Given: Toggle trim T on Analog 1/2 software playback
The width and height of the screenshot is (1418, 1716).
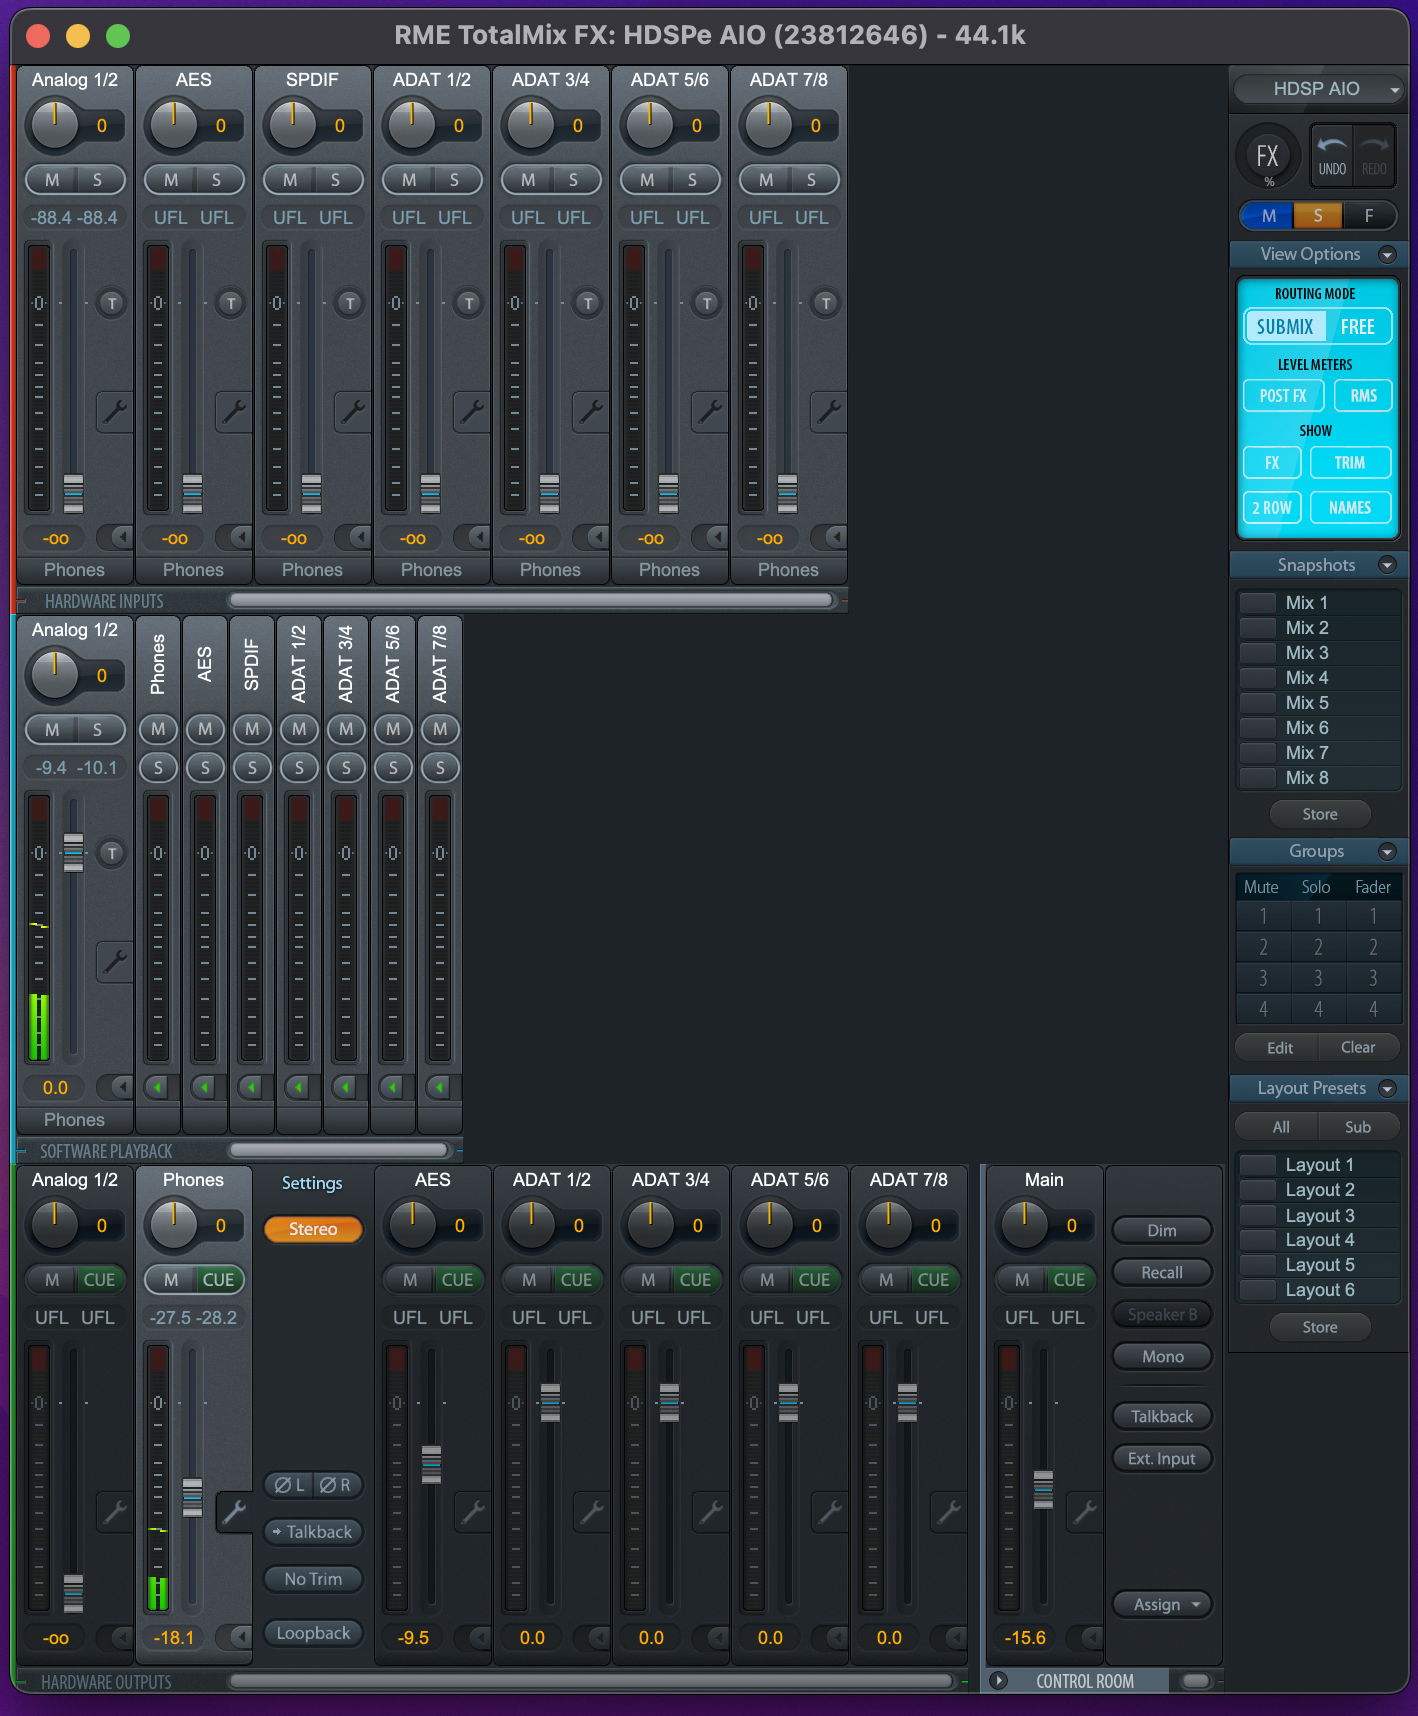Looking at the screenshot, I should 111,853.
